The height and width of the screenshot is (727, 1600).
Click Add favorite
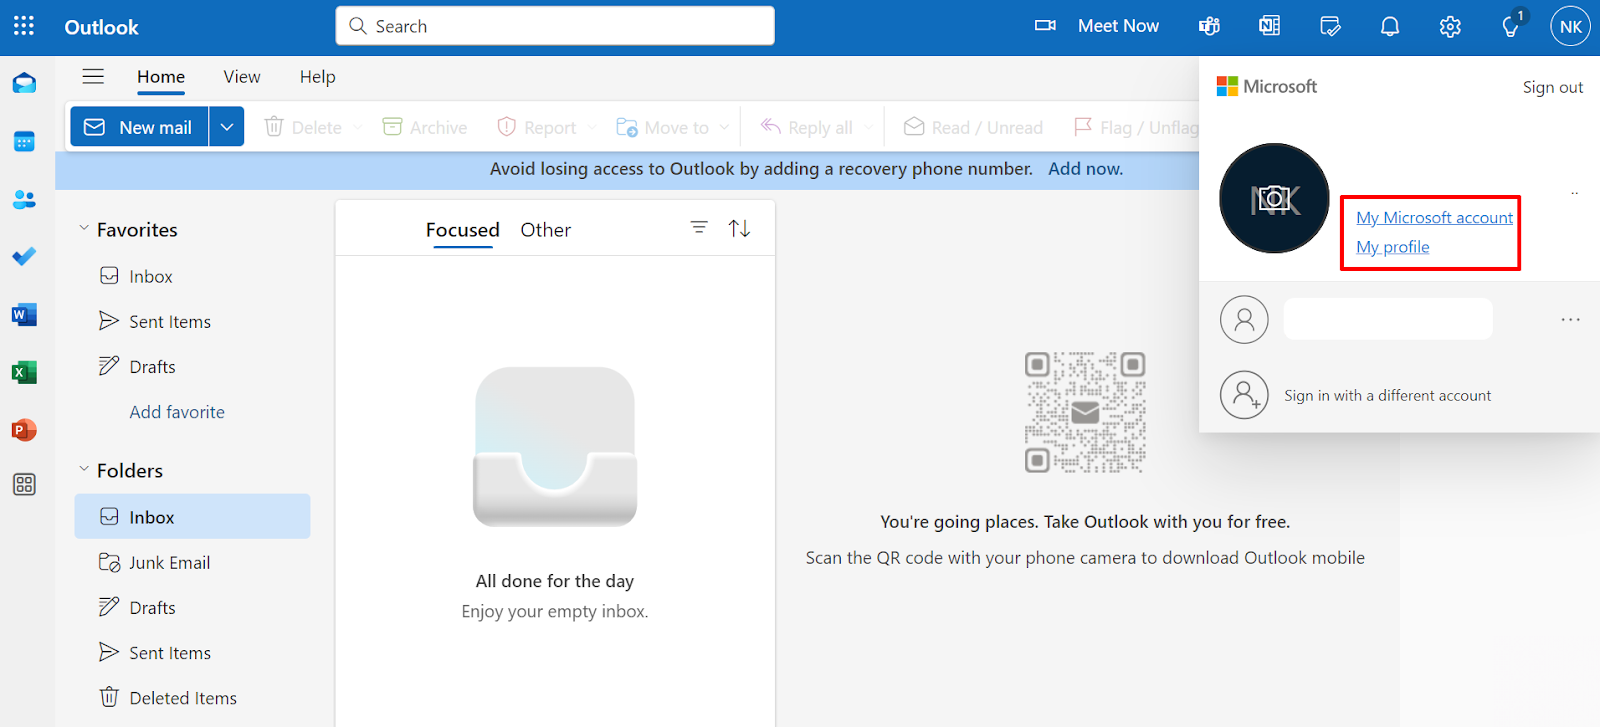177,412
